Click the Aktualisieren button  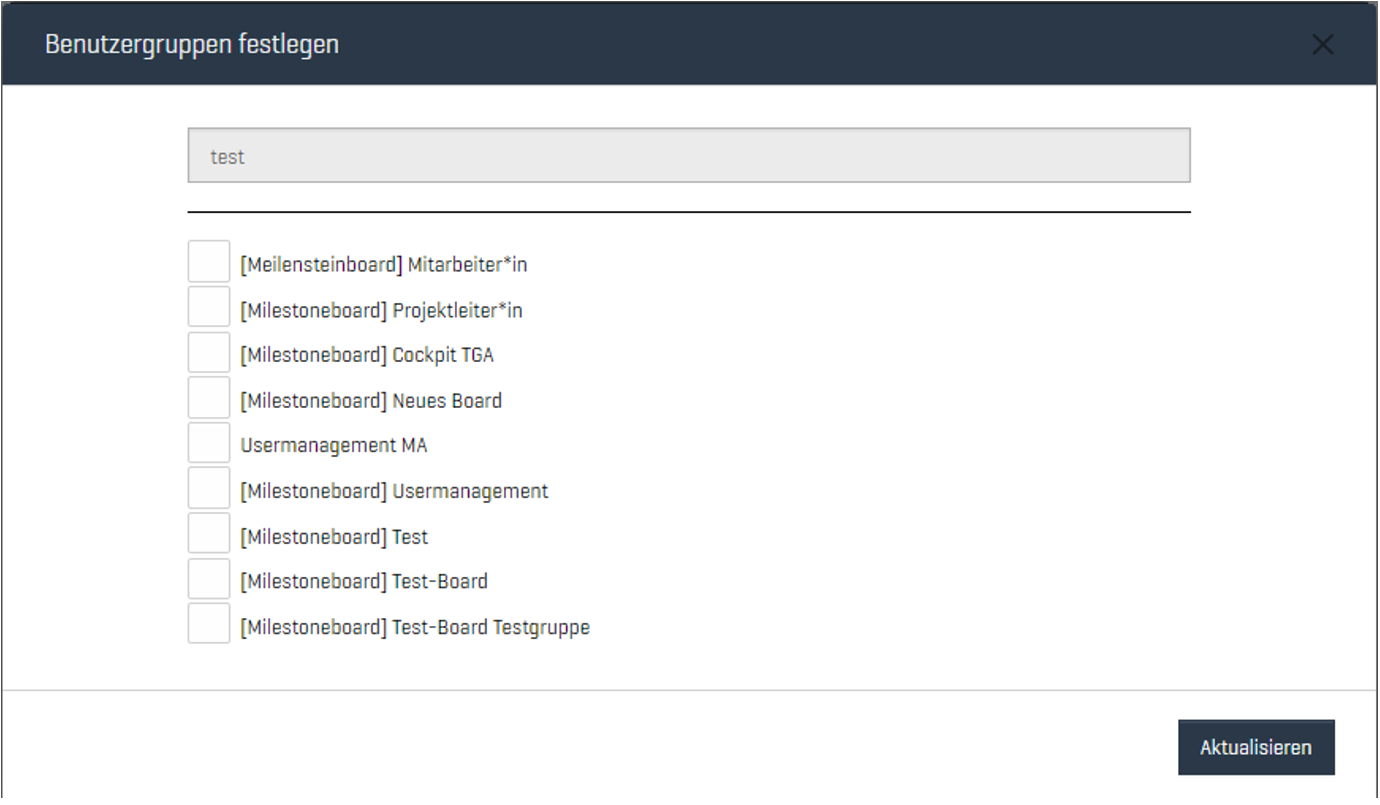[1255, 747]
